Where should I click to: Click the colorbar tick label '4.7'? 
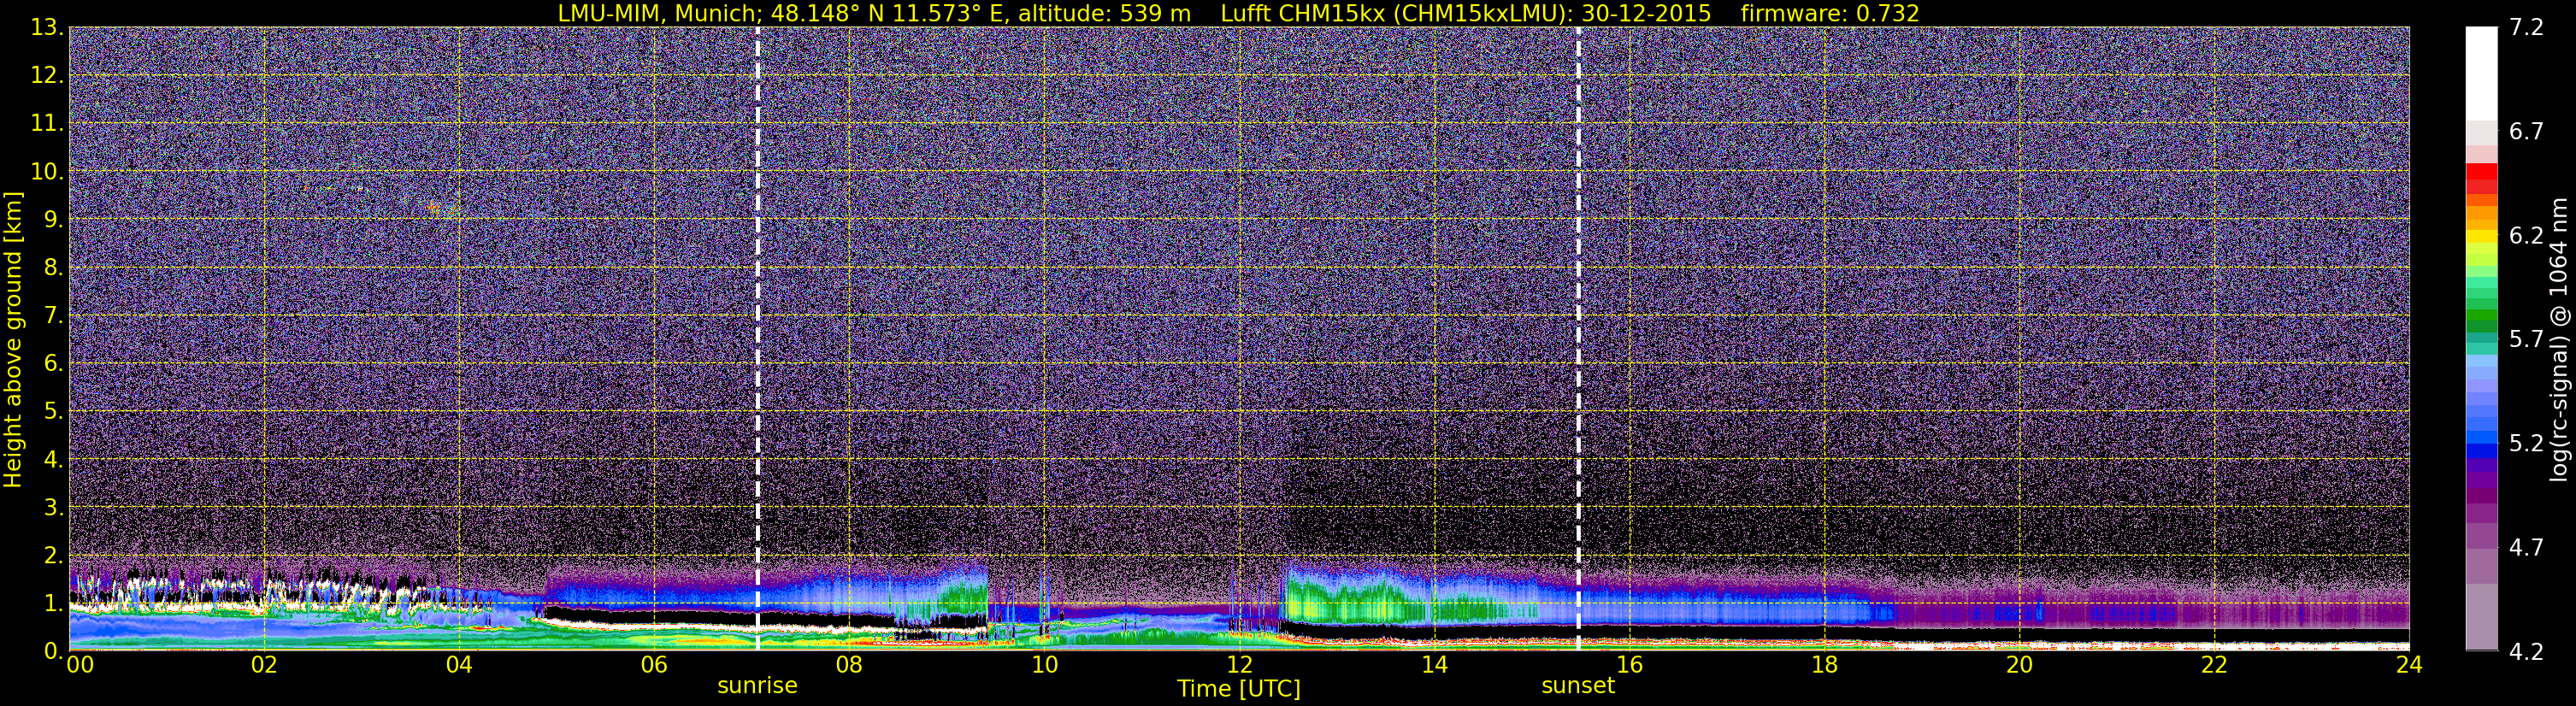click(2526, 548)
